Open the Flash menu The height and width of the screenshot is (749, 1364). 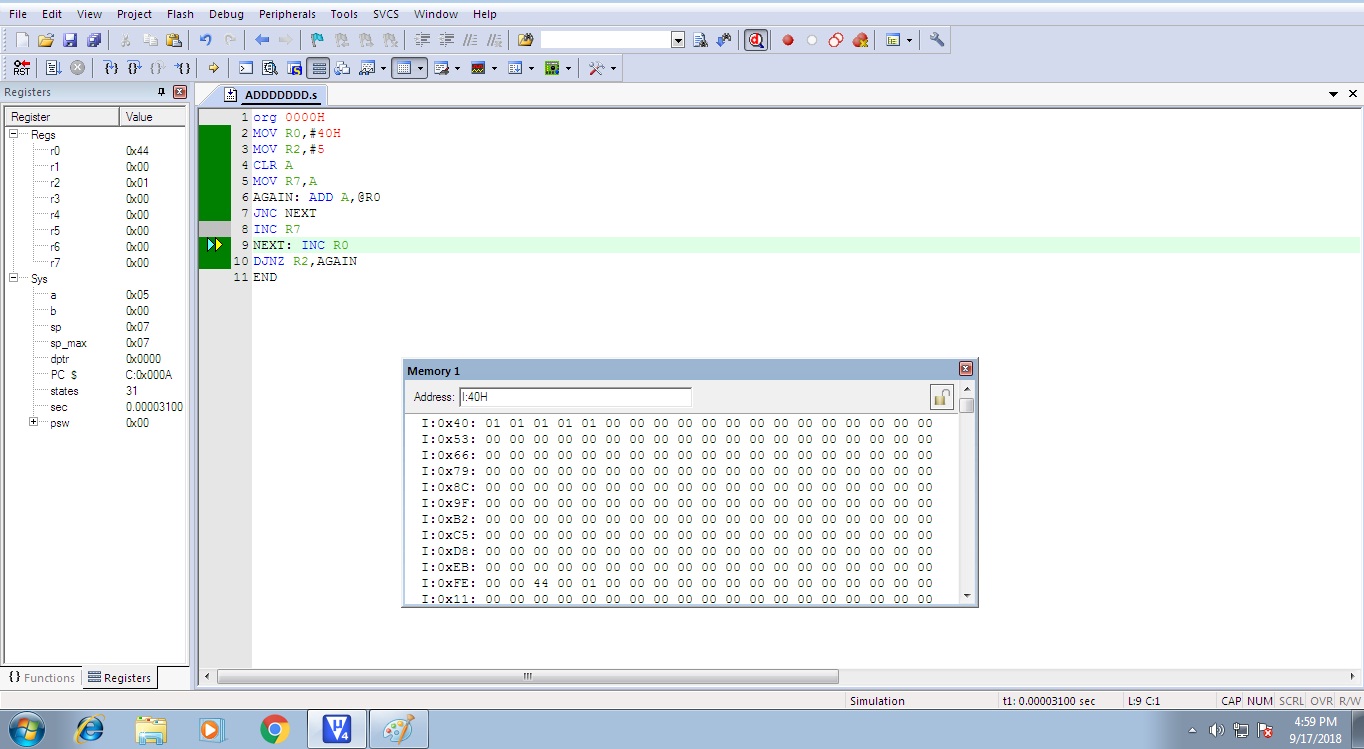click(181, 14)
